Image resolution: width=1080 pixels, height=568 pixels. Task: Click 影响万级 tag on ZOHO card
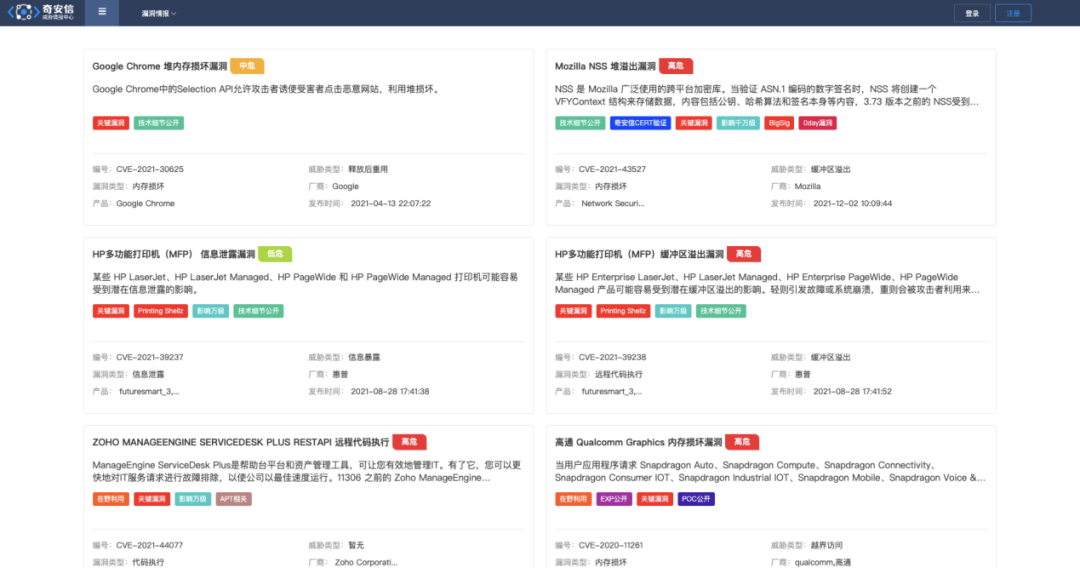click(x=192, y=498)
